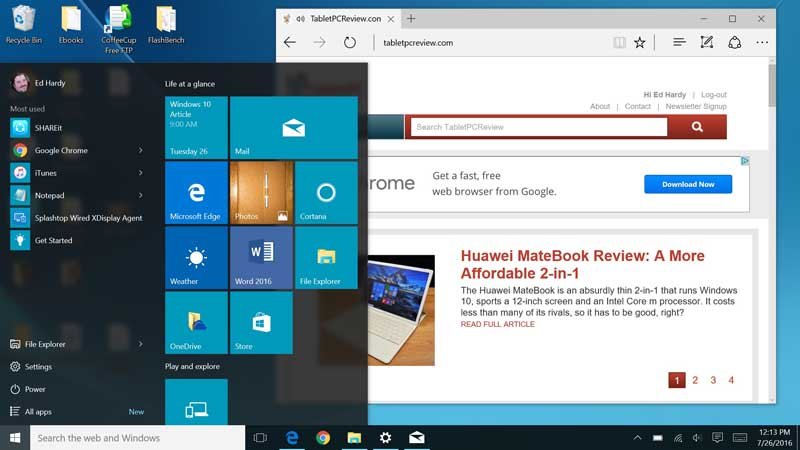Expand Notepad jump list arrow
This screenshot has height=450, width=800.
pyautogui.click(x=140, y=195)
